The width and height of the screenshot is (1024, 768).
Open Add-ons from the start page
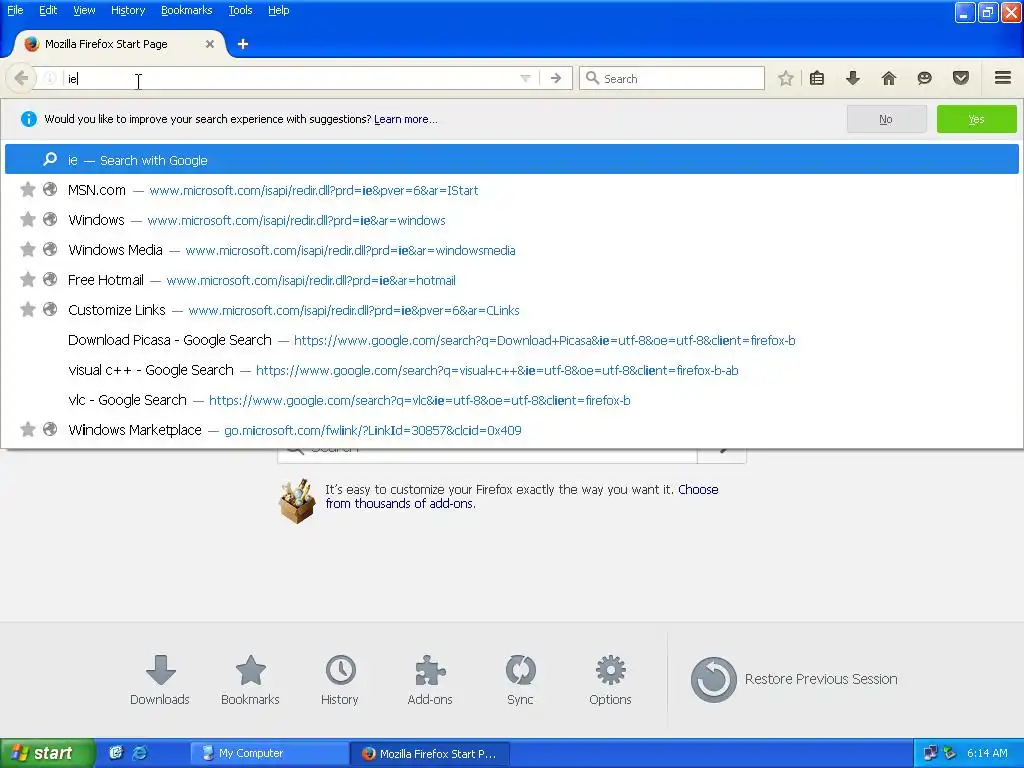(x=430, y=680)
